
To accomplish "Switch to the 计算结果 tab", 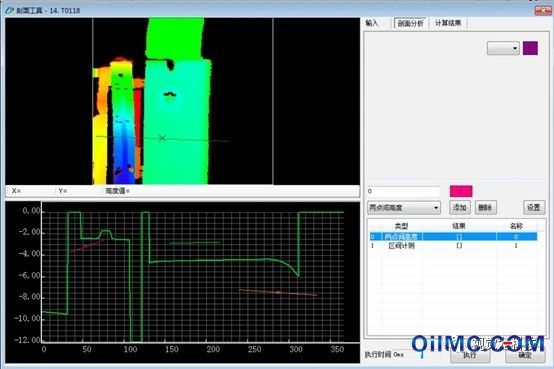I will [448, 23].
